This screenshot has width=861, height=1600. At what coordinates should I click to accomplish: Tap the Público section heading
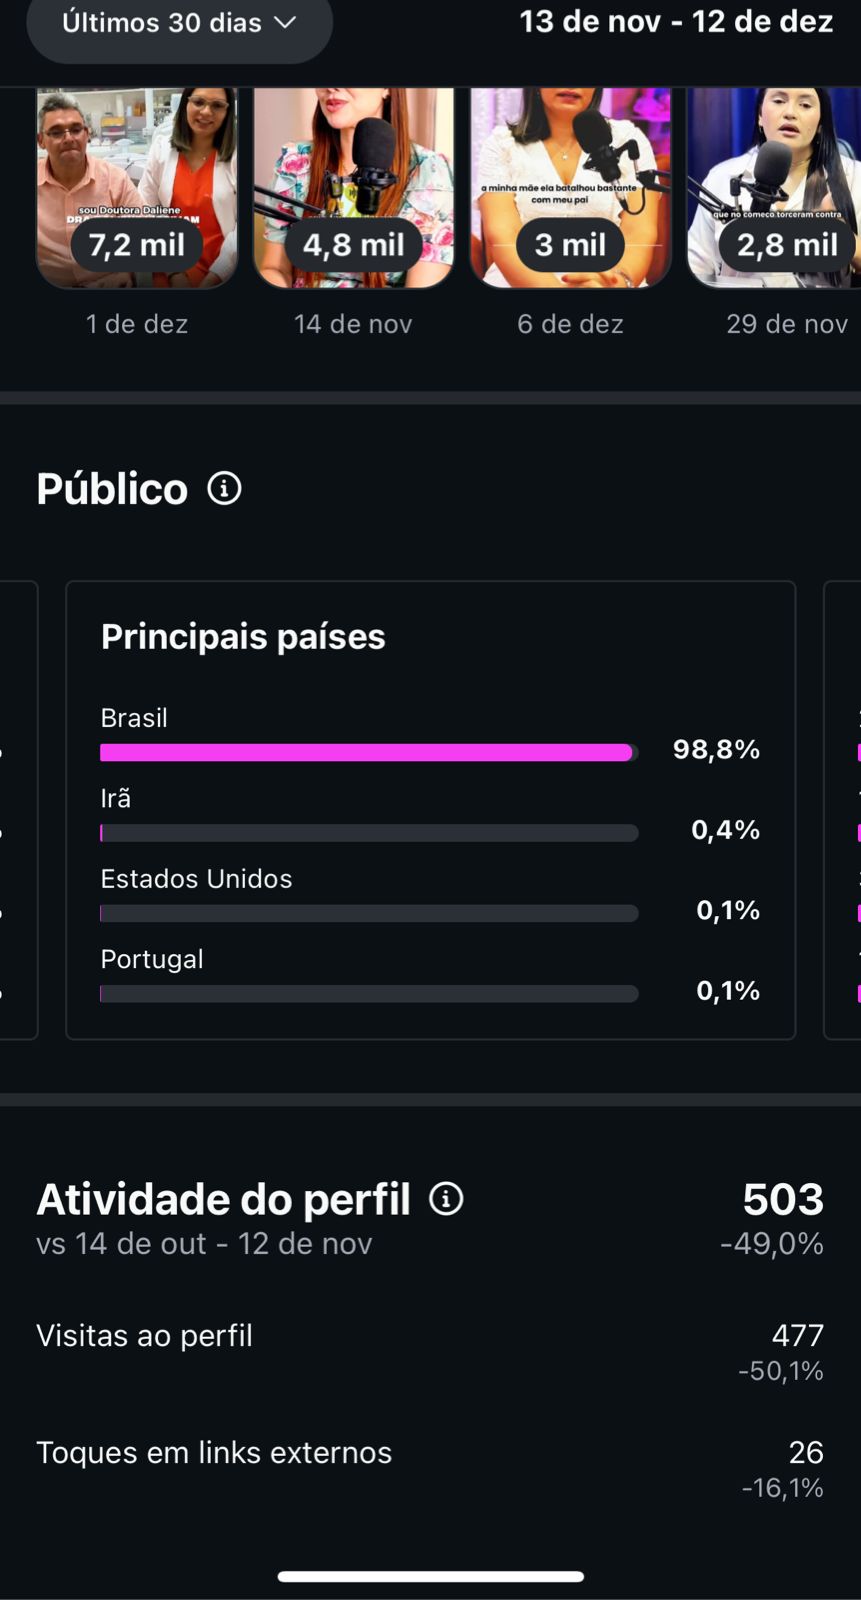pos(112,489)
